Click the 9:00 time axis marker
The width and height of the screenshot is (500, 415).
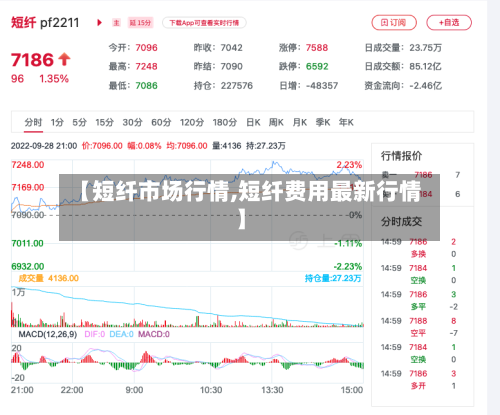[134, 390]
